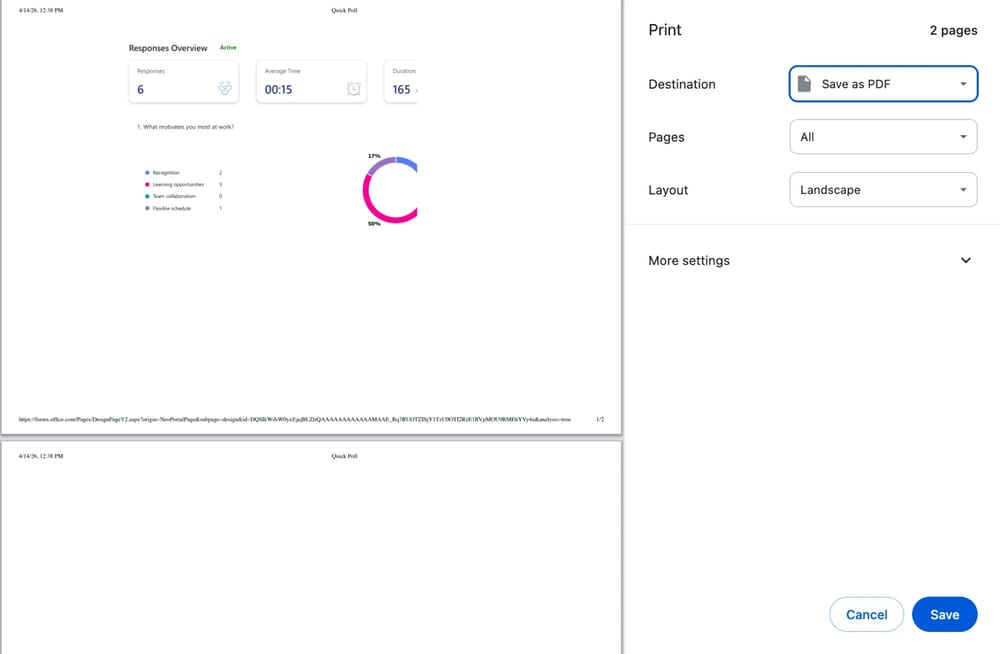Change the Layout dropdown from Landscape
Screen dimensions: 1000x654
(x=882, y=190)
